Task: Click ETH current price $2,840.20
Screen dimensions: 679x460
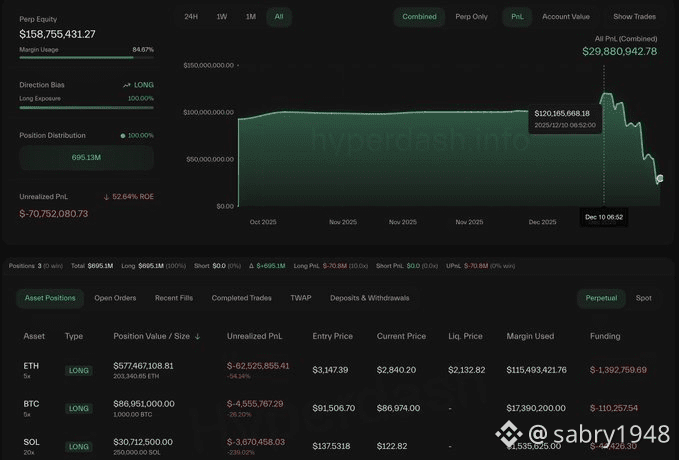Action: click(396, 370)
